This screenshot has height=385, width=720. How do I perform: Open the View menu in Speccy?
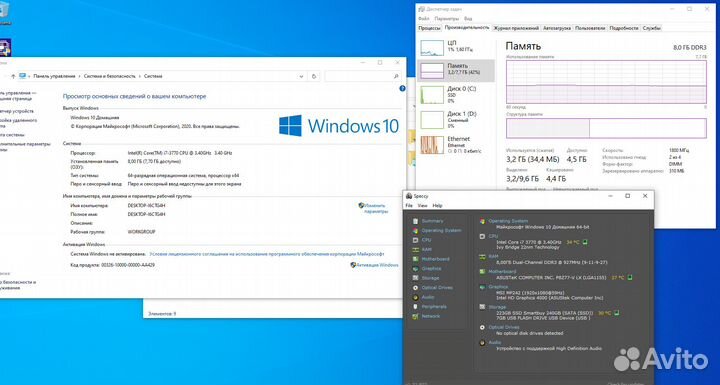[x=422, y=206]
